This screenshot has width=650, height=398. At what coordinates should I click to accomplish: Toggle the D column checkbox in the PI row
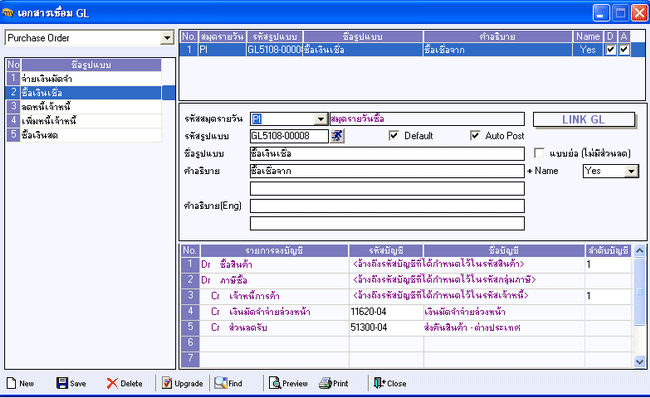coord(610,50)
